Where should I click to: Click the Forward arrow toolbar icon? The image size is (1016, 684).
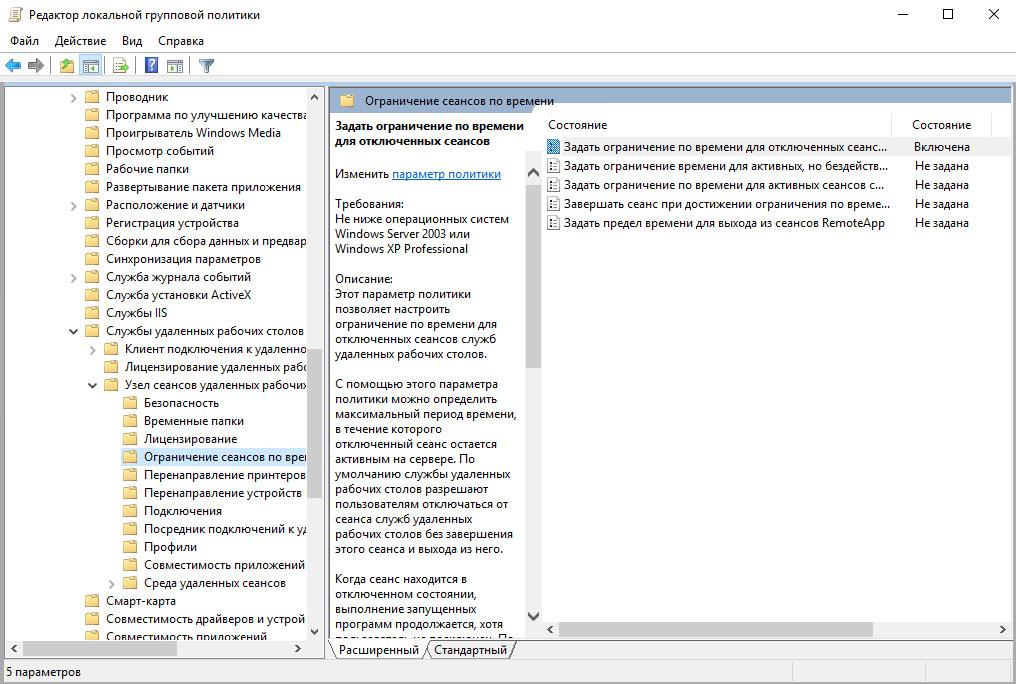[36, 65]
